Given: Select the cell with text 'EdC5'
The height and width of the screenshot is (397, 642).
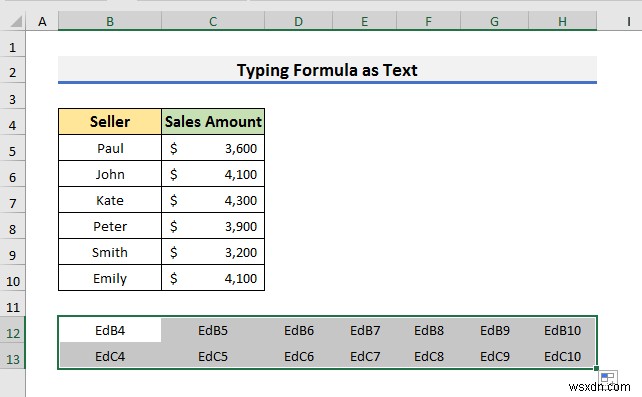Looking at the screenshot, I should [213, 356].
